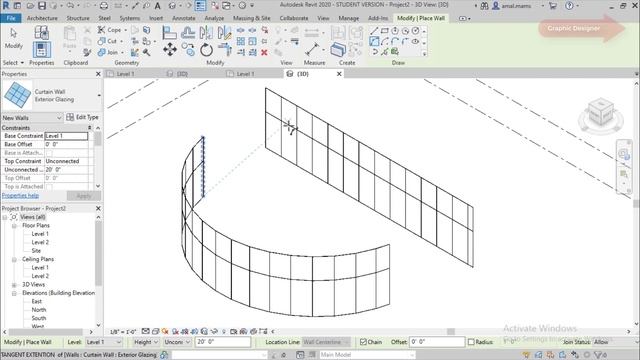Image resolution: width=640 pixels, height=360 pixels.
Task: Switch to the first Level 1 view tab
Action: point(125,74)
